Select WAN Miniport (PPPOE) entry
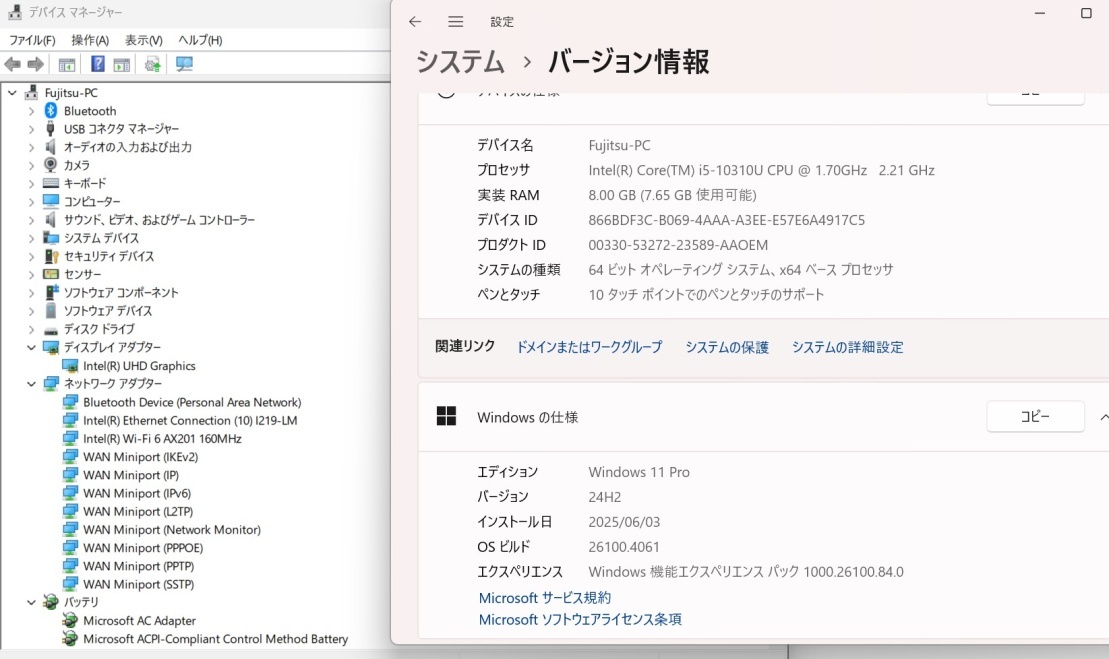Image resolution: width=1109 pixels, height=659 pixels. [143, 548]
